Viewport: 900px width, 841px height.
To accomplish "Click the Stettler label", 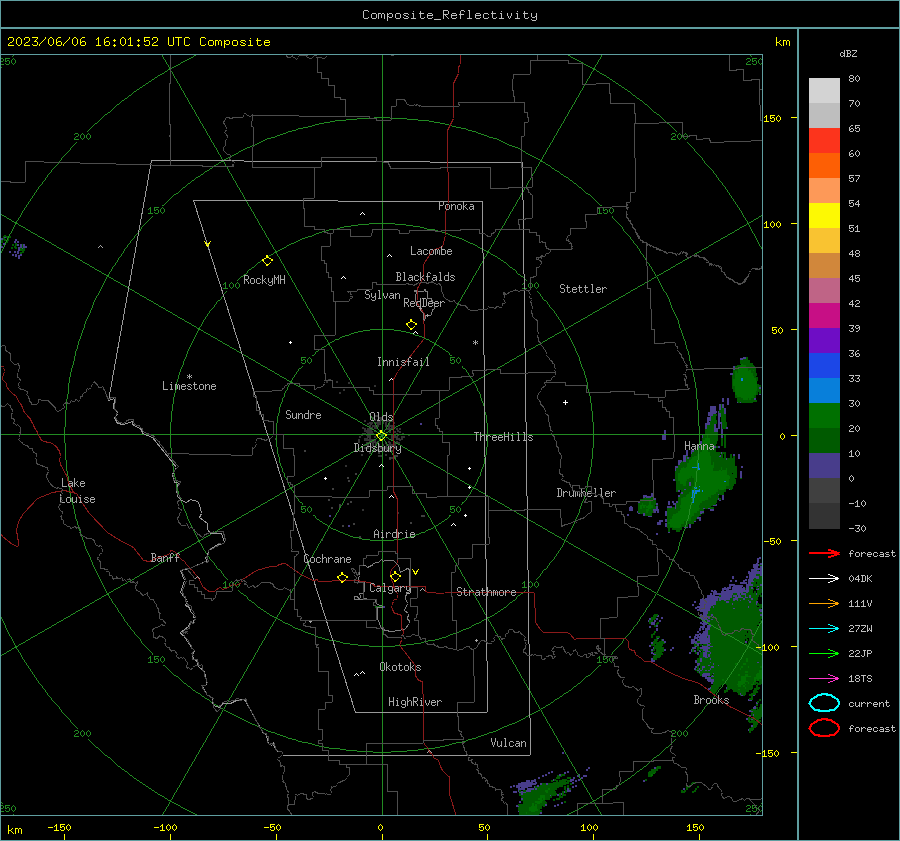I will (x=583, y=289).
